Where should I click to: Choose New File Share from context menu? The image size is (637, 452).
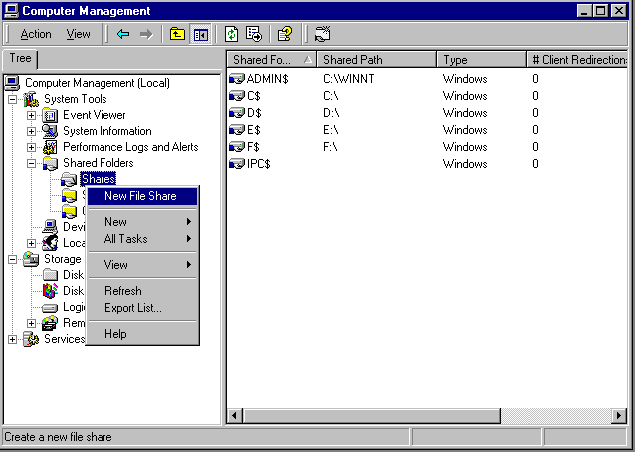coord(143,196)
